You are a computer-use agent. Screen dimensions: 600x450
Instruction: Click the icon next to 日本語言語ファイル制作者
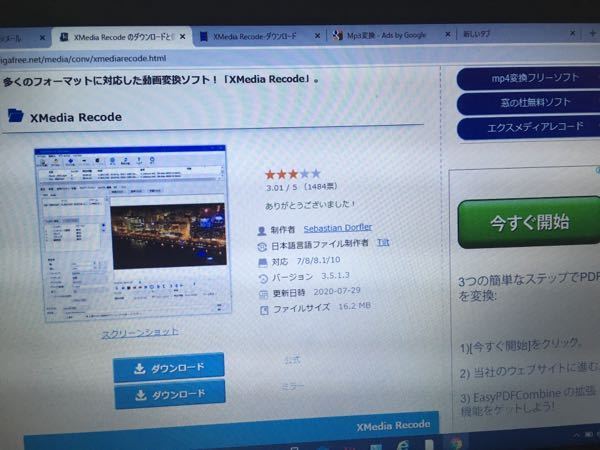click(262, 247)
